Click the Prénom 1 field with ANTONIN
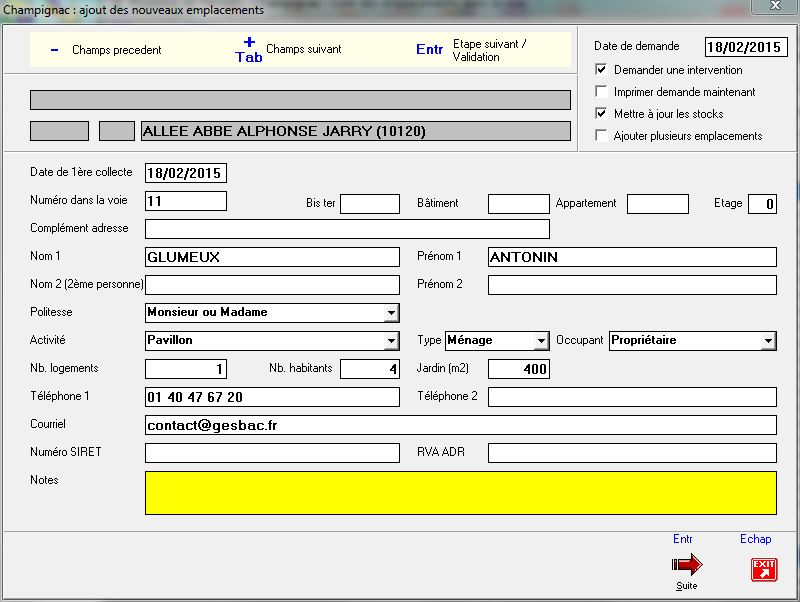800x602 pixels. [x=631, y=257]
